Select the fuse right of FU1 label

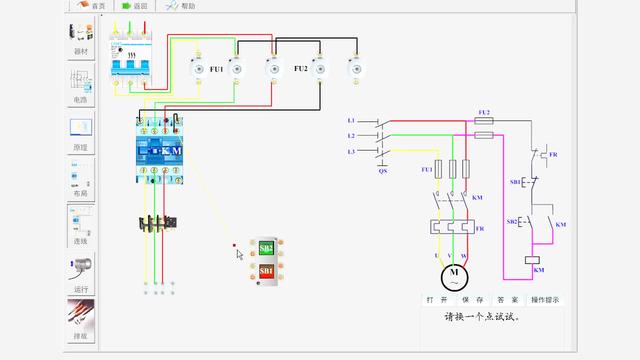coord(236,69)
